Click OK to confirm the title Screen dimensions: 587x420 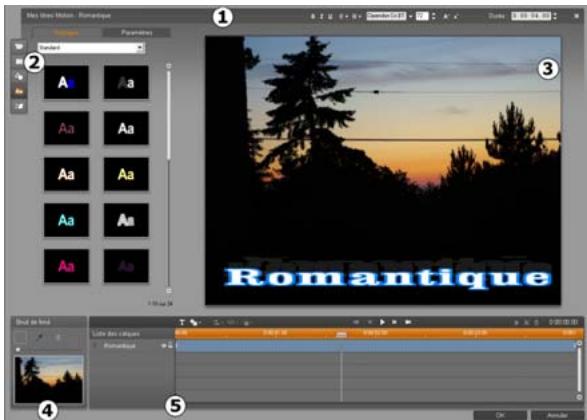coord(500,415)
